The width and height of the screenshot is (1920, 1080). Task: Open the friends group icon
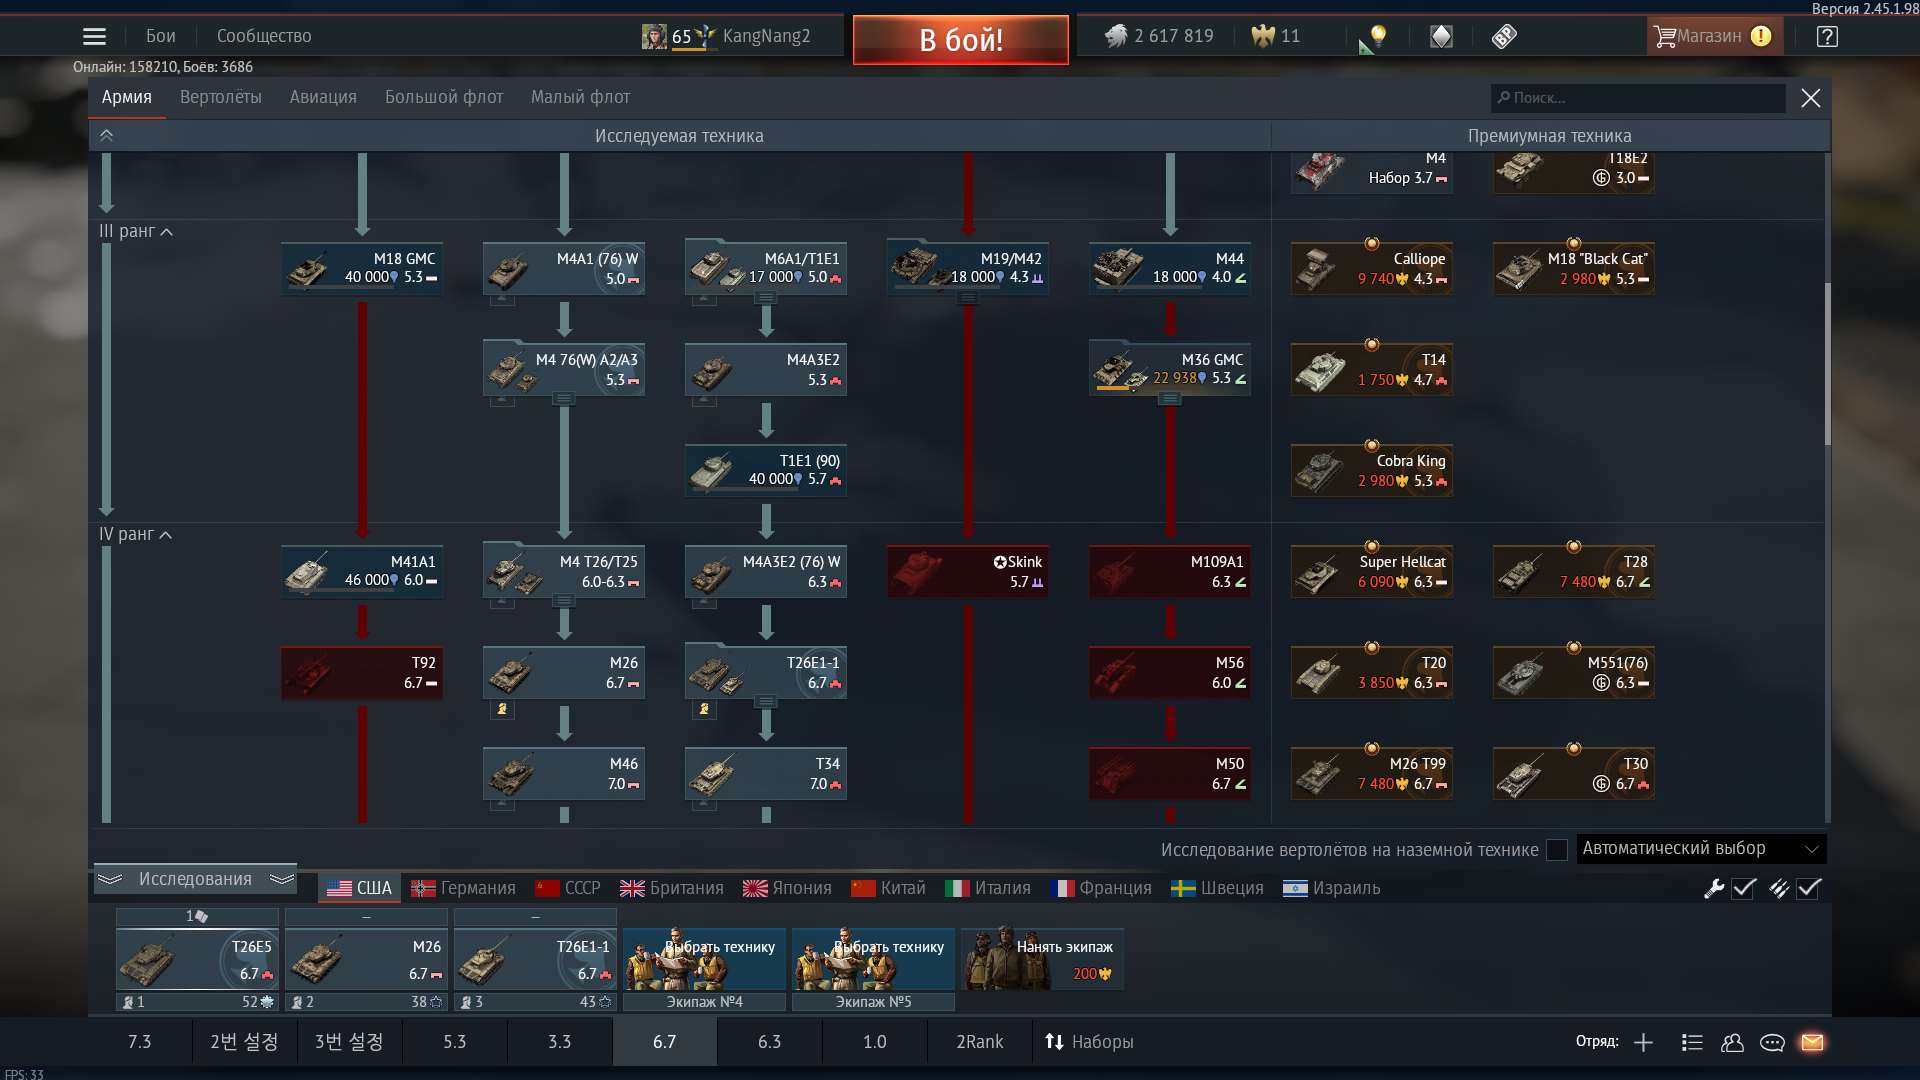(x=1732, y=1042)
